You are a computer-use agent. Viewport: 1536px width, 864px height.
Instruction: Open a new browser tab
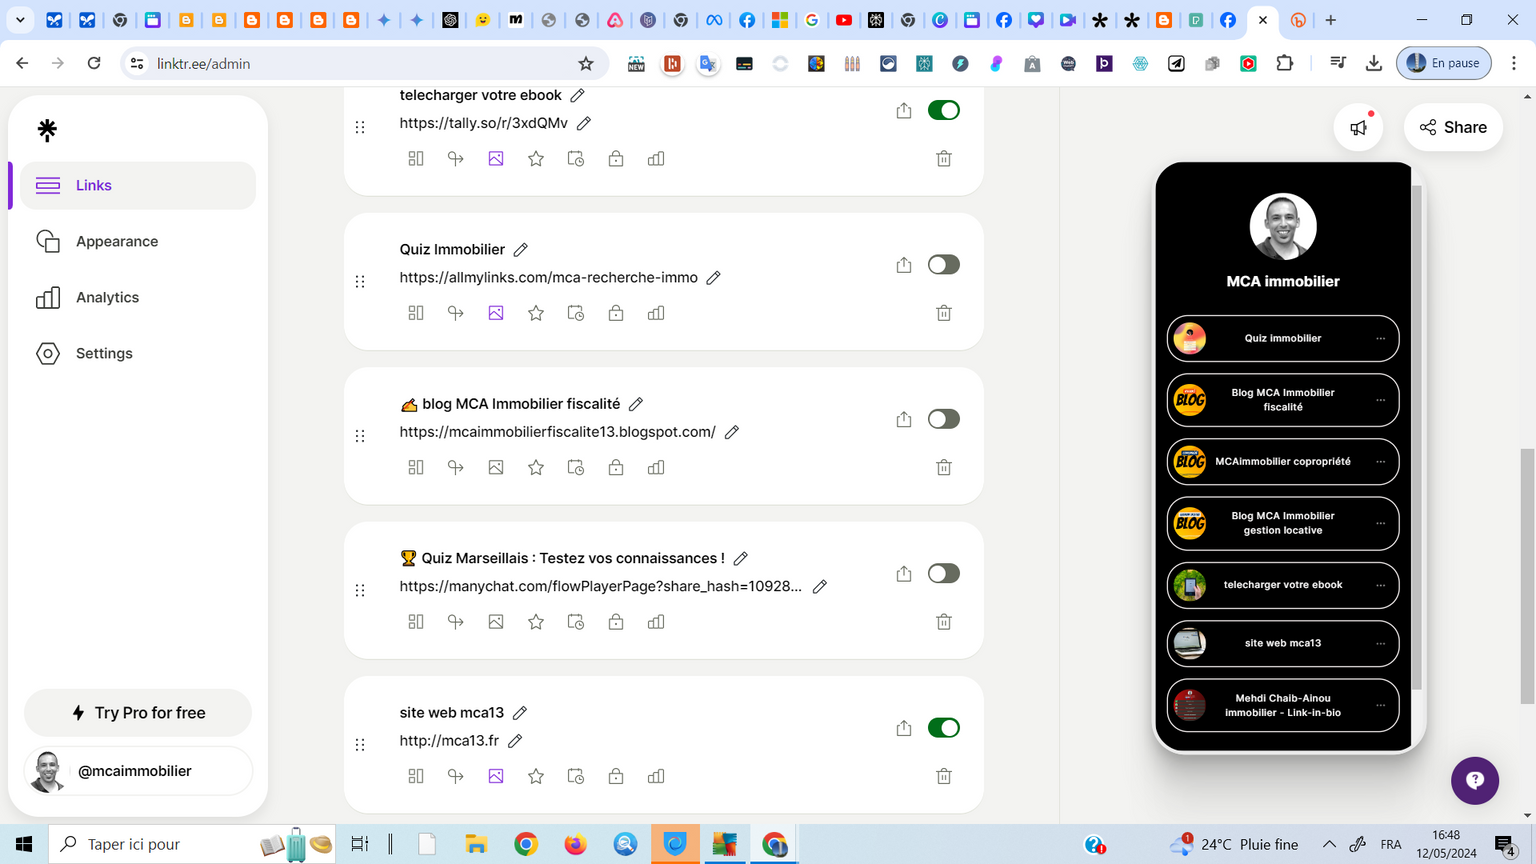pyautogui.click(x=1331, y=20)
